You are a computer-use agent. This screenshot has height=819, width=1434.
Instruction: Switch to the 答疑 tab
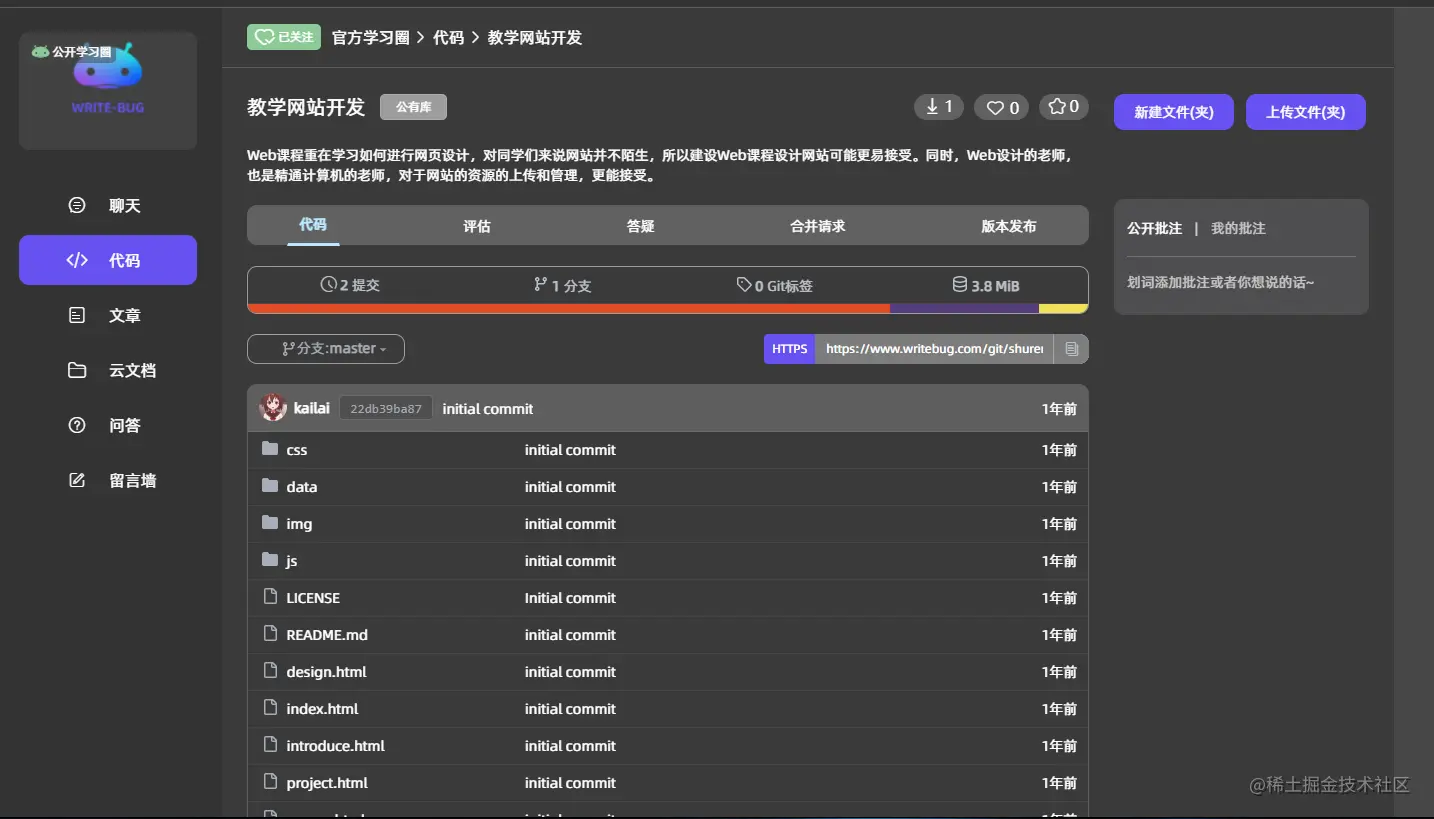pos(641,226)
